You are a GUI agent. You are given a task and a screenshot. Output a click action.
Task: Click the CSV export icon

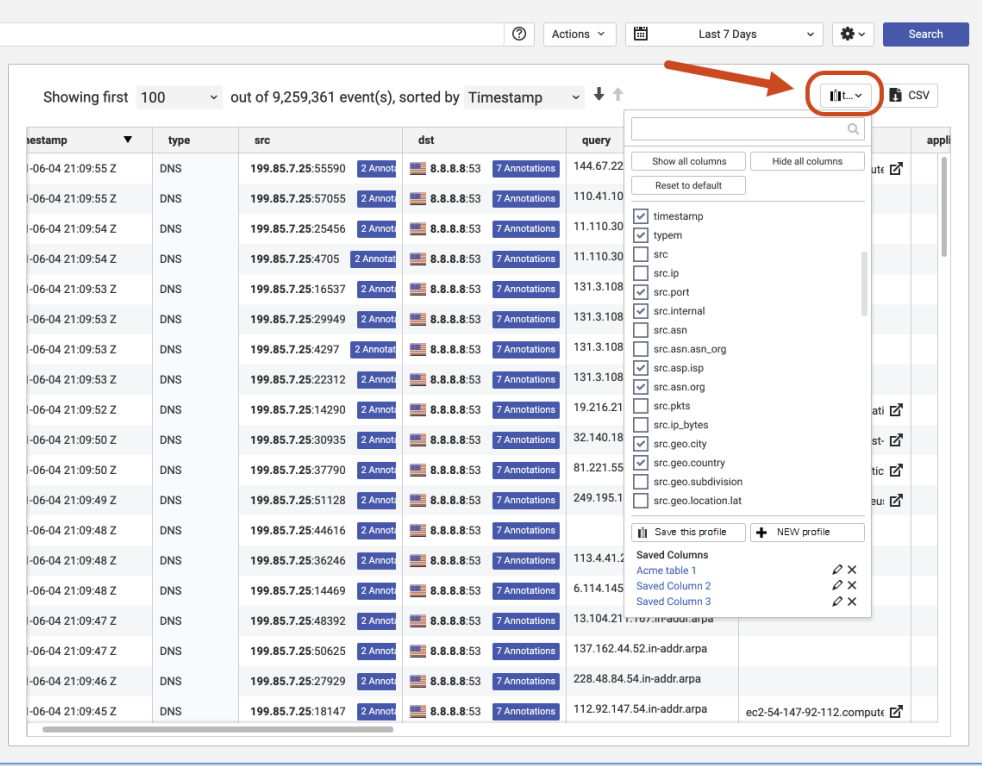point(894,95)
